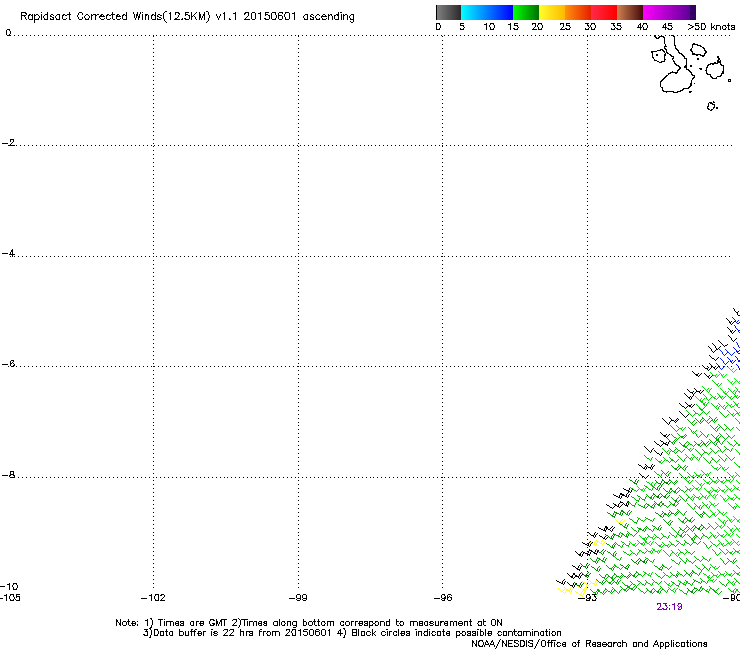Click the '-102' longitude axis label
740x650 pixels.
pos(153,598)
